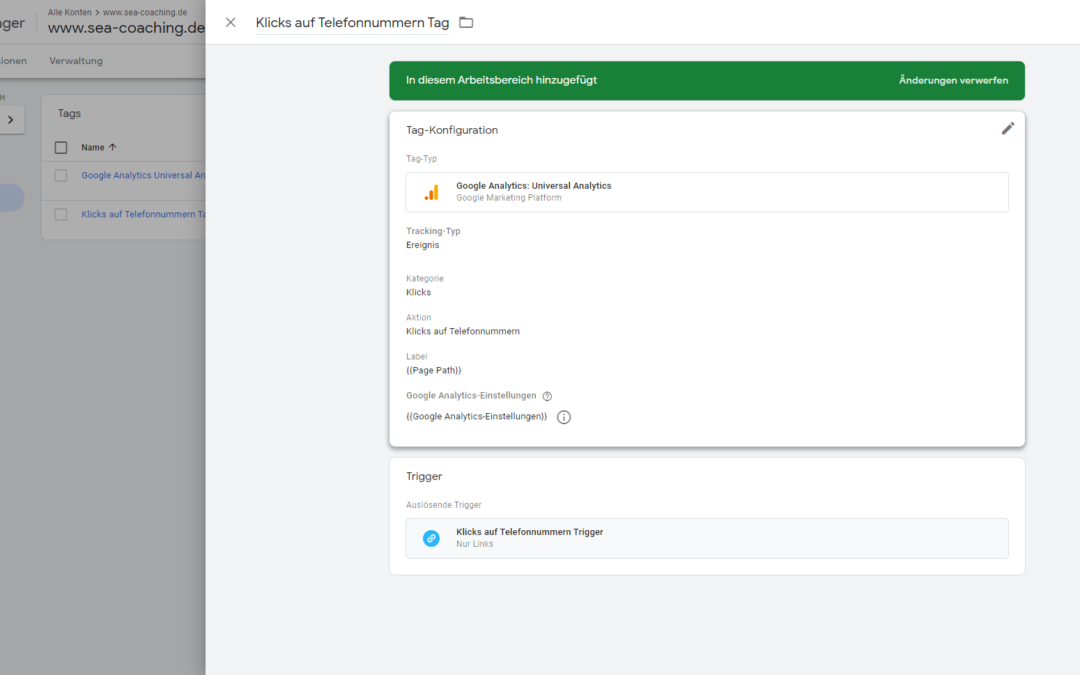Click www.sea-coaching.de container title
Screen dimensions: 1080x675
(126, 28)
